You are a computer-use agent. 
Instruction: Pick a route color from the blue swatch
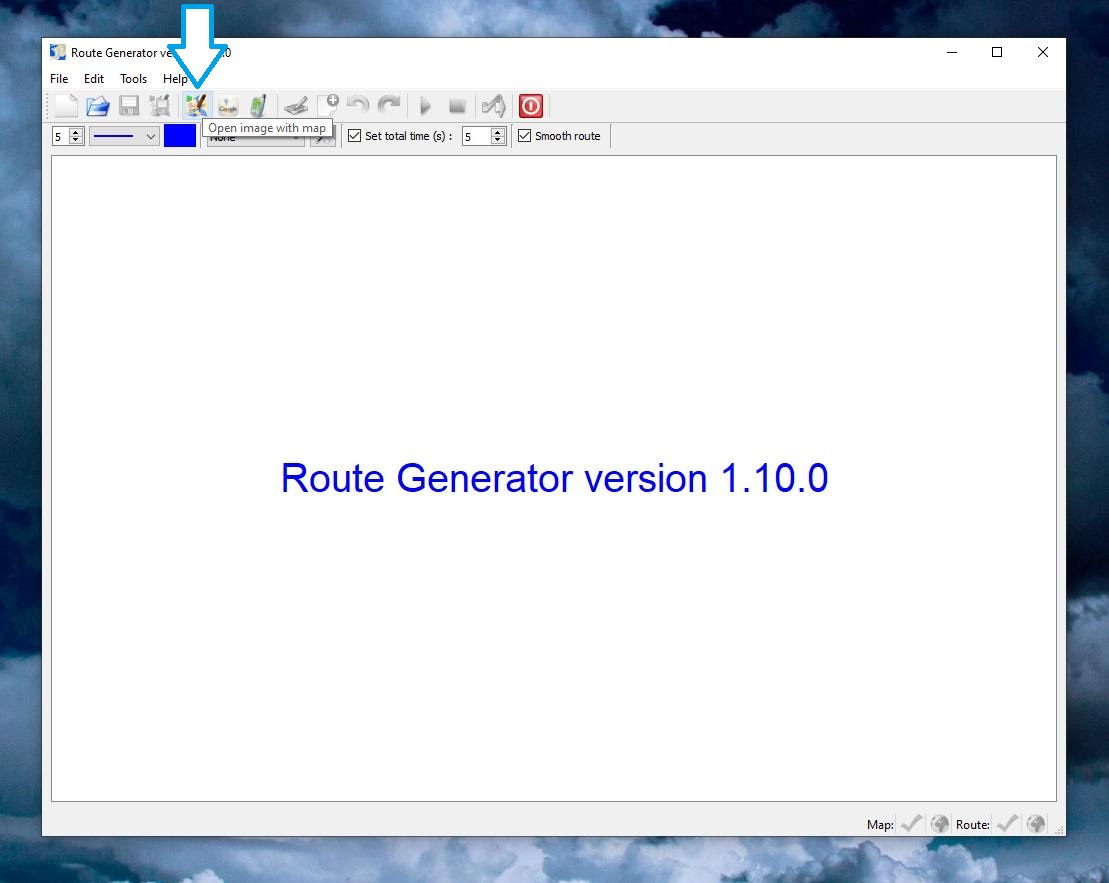(x=180, y=136)
